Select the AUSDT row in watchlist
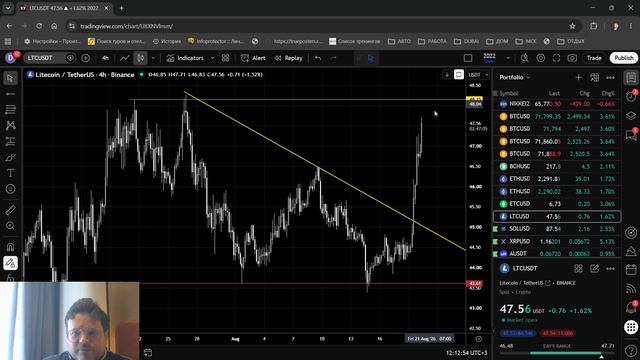Screen dimensions: 640x360 pyautogui.click(x=557, y=253)
